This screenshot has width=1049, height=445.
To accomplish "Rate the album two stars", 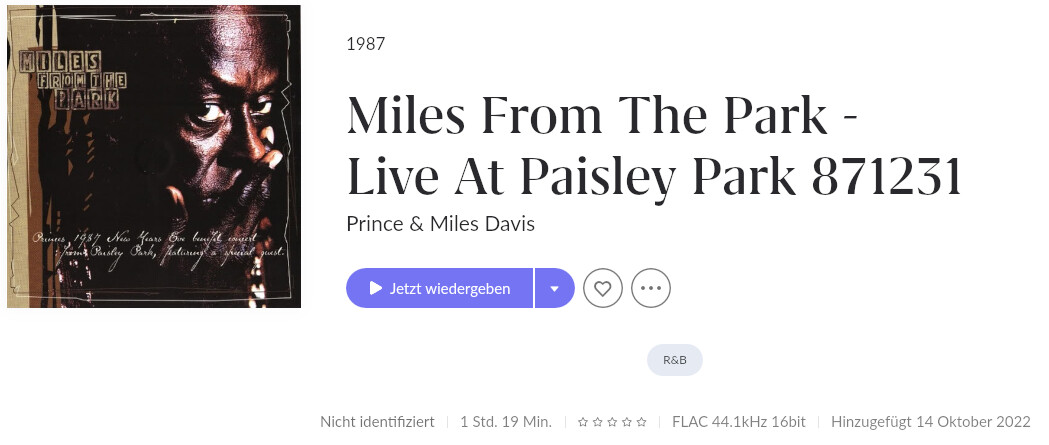I will pyautogui.click(x=597, y=422).
